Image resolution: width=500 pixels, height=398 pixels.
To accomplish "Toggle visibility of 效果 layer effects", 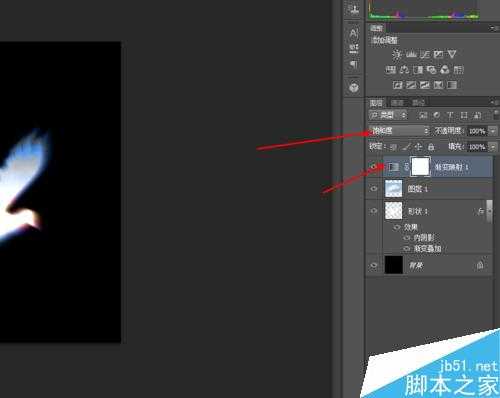I will click(x=397, y=227).
